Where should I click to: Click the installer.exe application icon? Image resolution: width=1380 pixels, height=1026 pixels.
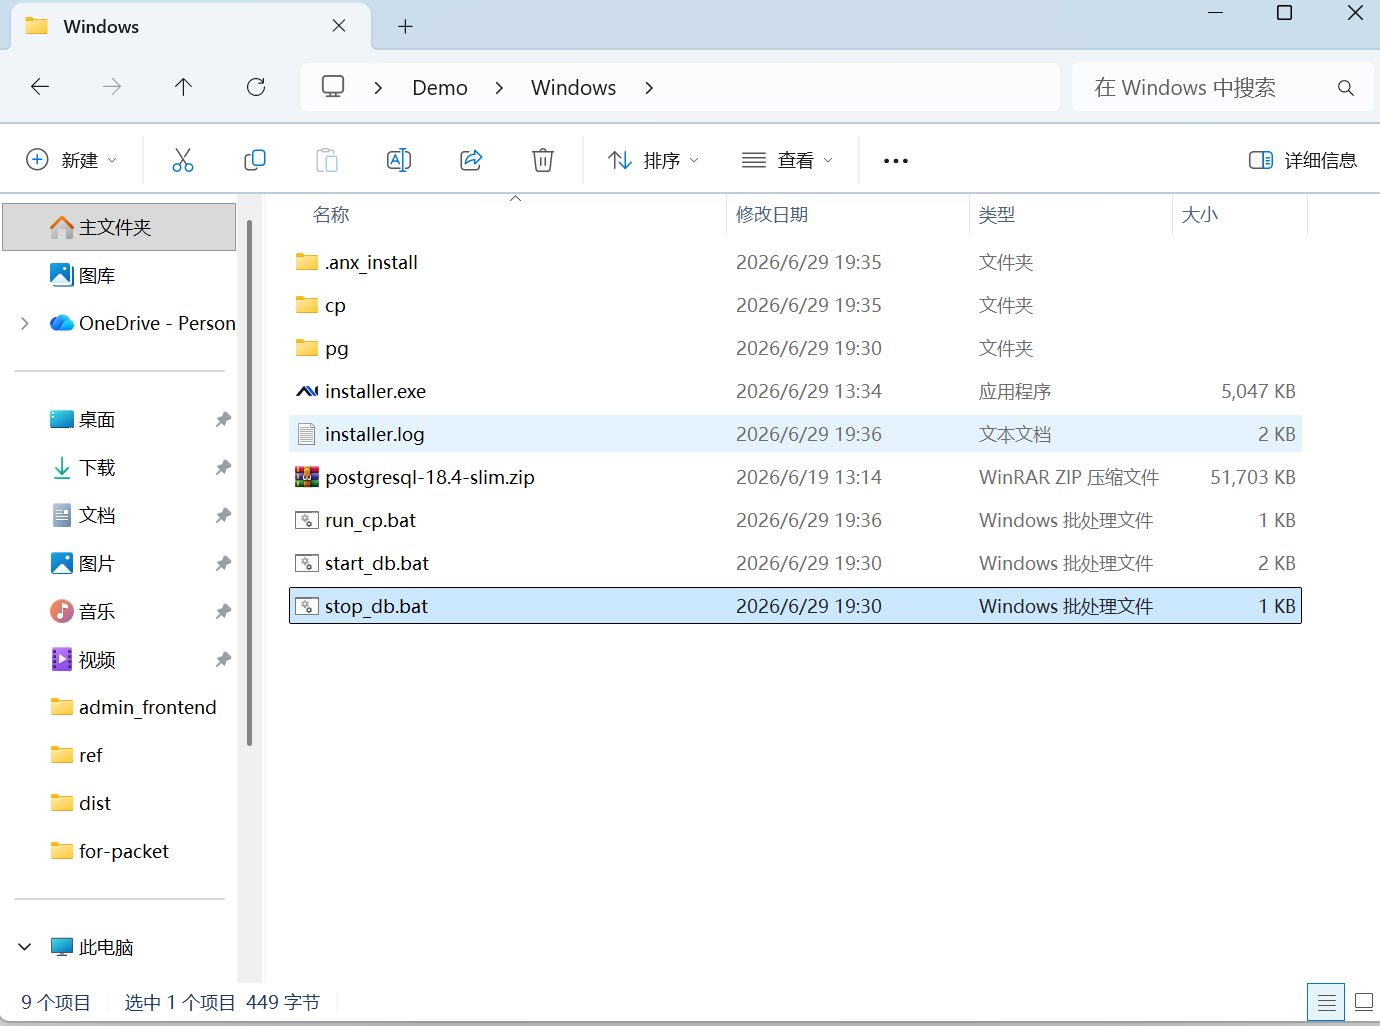307,391
